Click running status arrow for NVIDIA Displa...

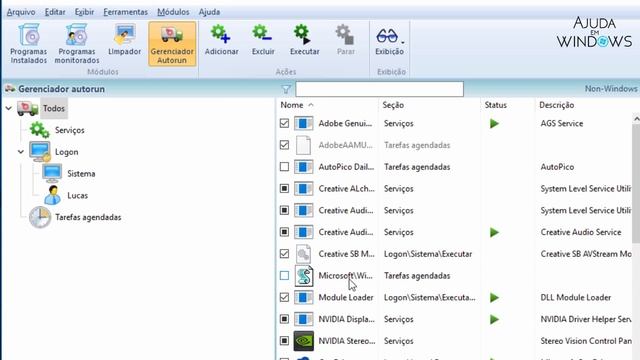pyautogui.click(x=494, y=319)
